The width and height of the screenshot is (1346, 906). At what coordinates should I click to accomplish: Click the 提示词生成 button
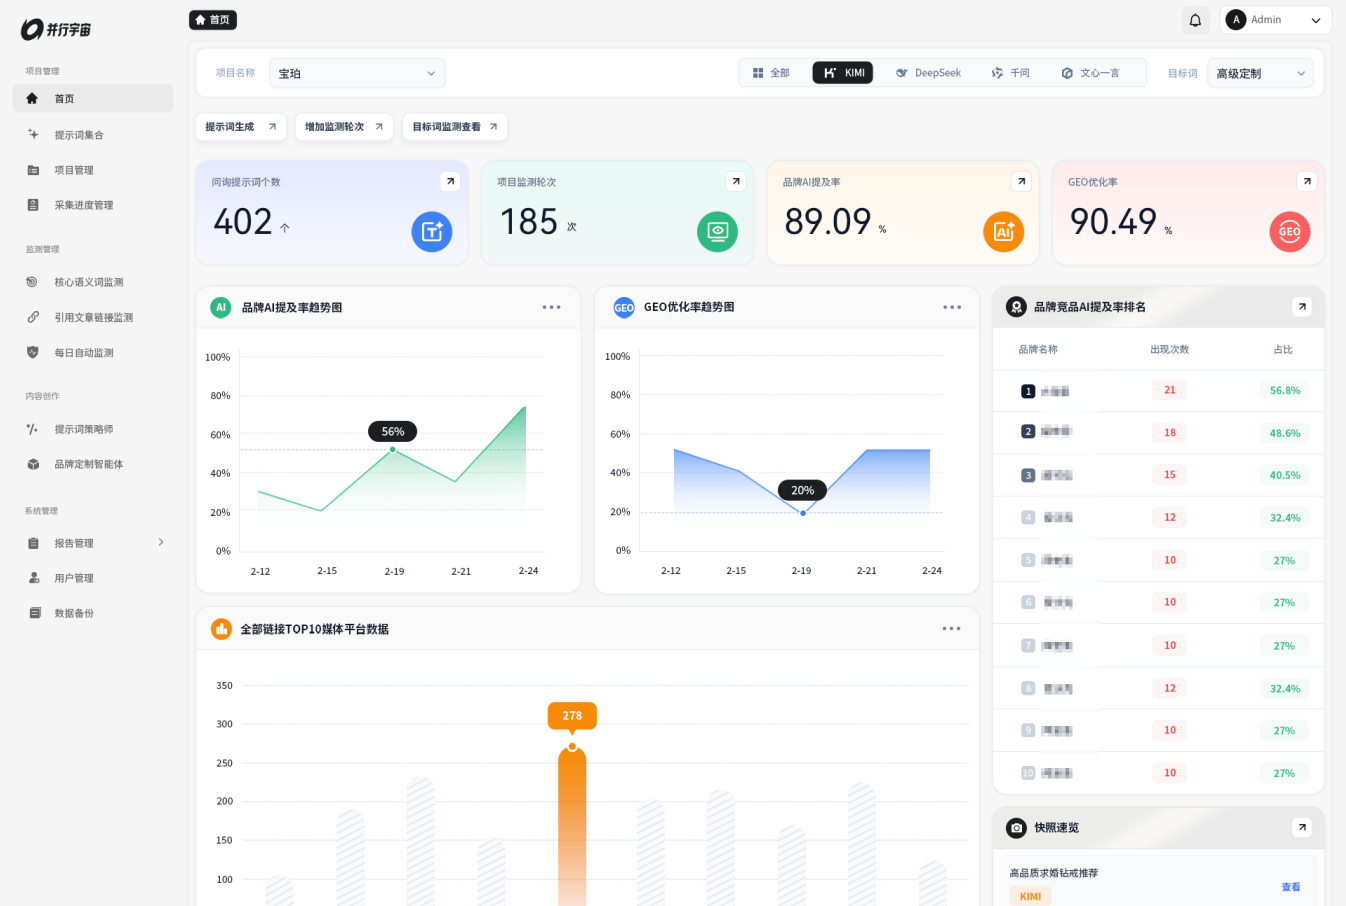tap(241, 127)
